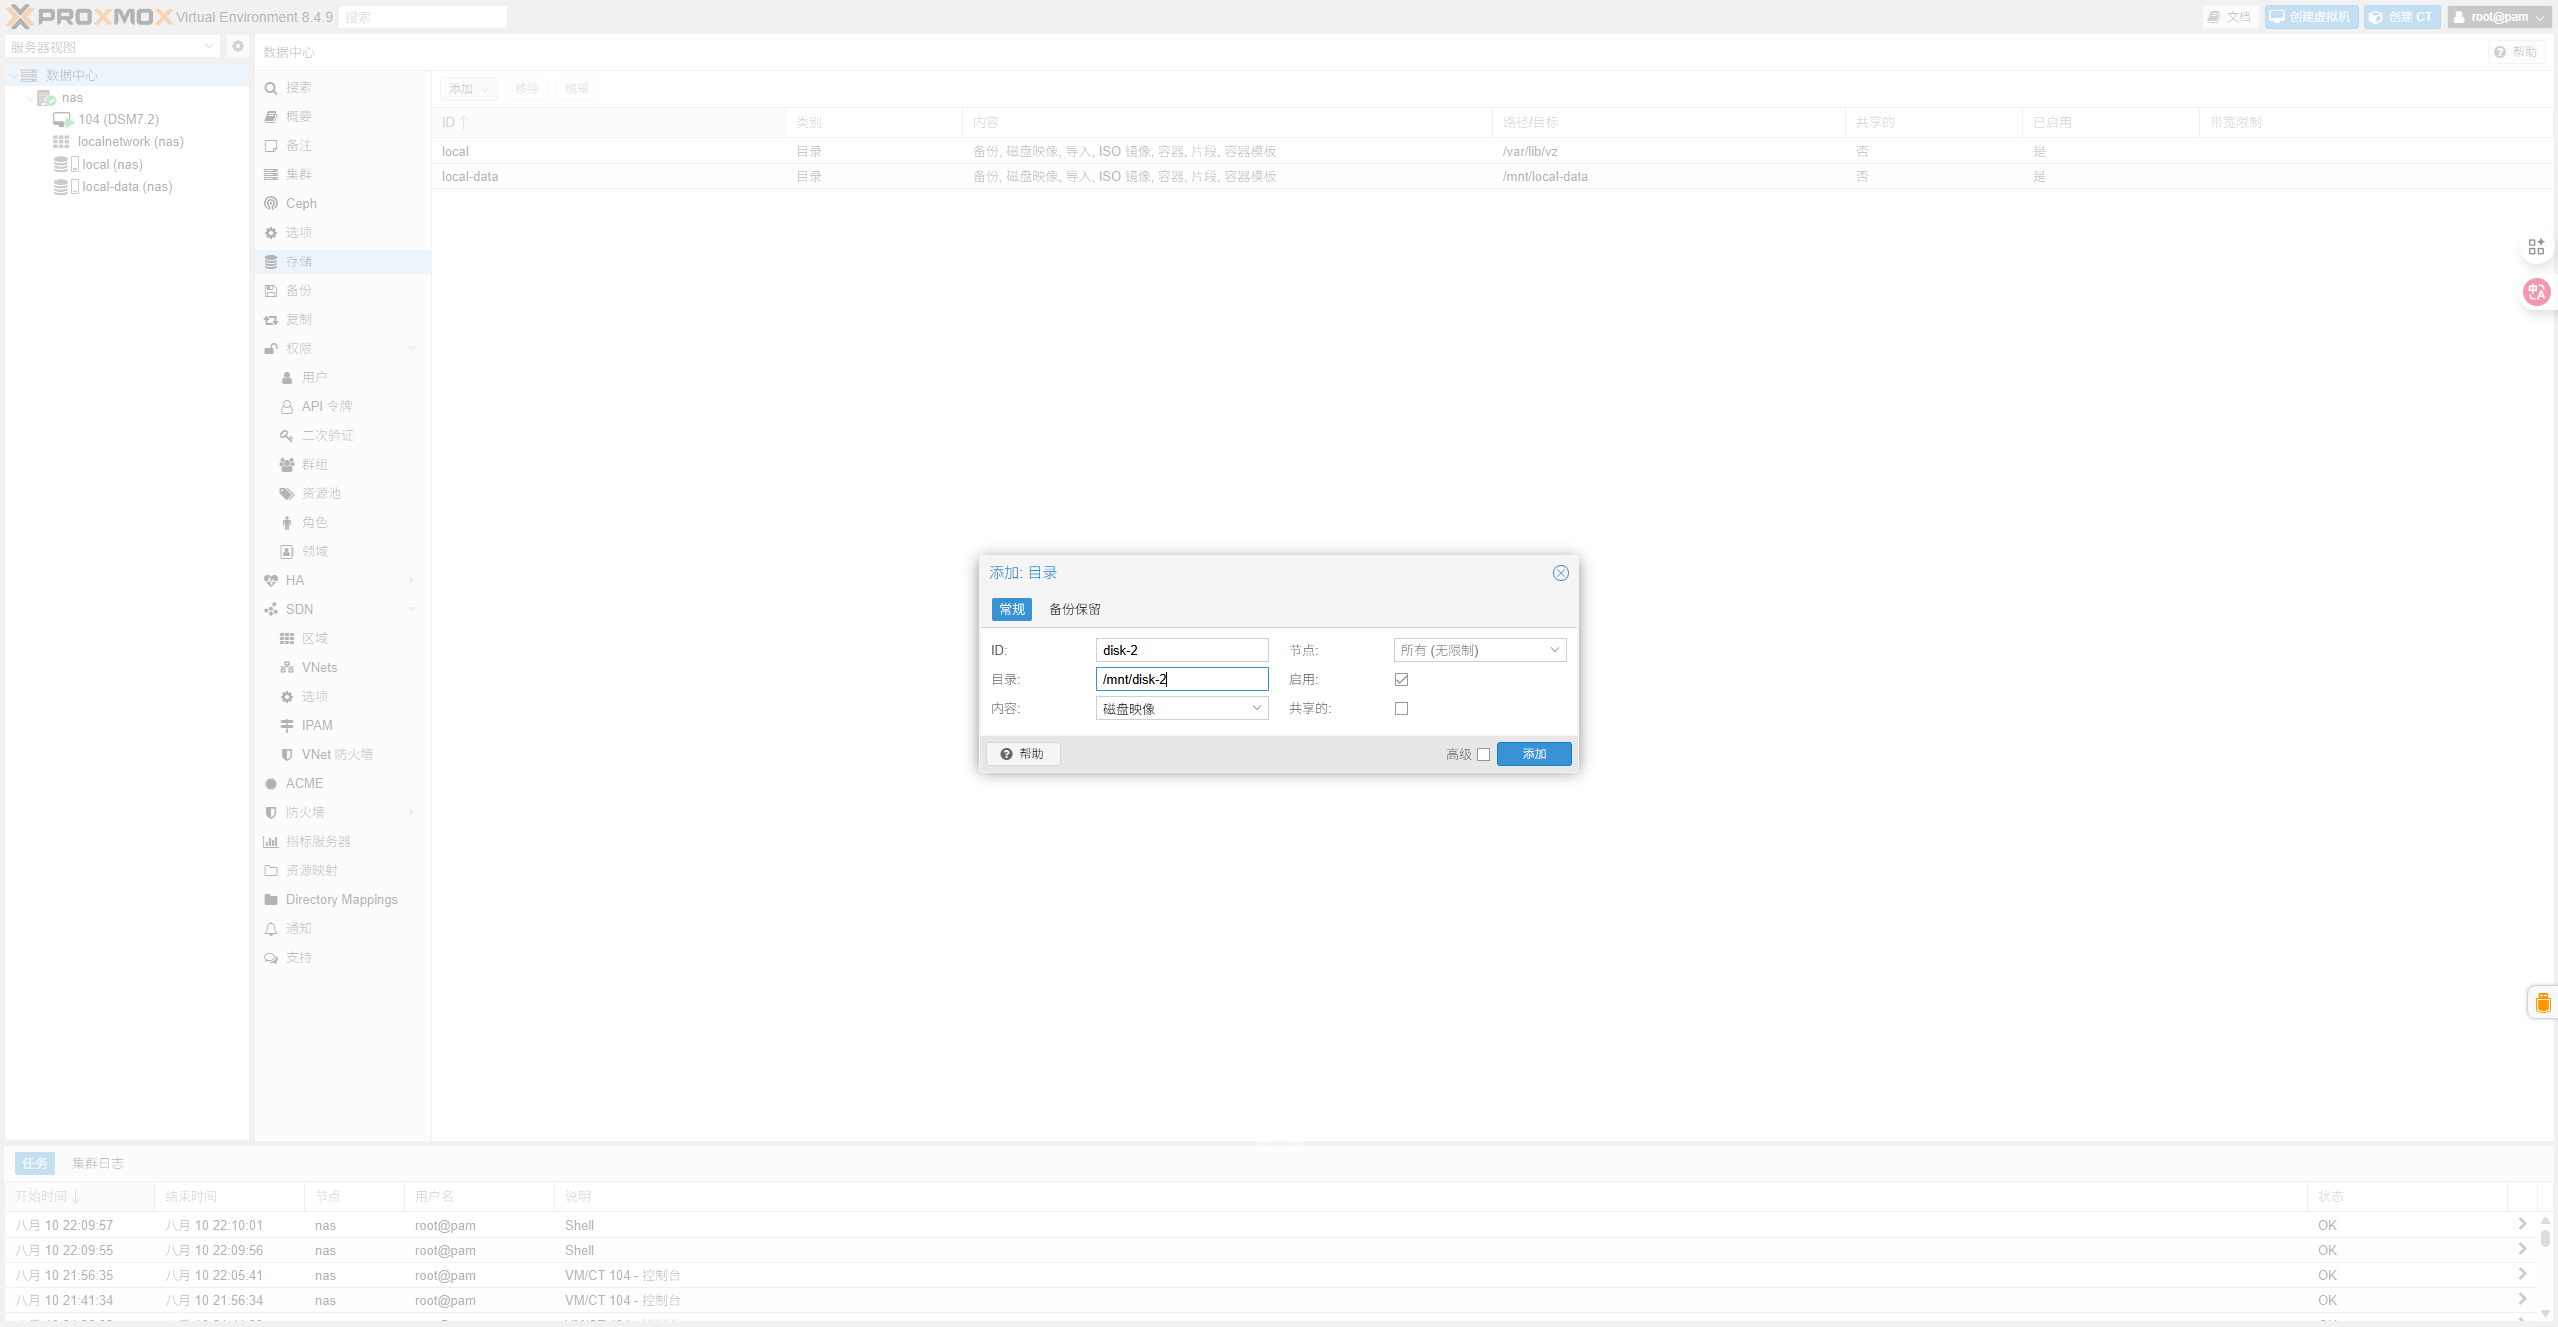
Task: Click the HA heartbeat icon
Action: (271, 580)
